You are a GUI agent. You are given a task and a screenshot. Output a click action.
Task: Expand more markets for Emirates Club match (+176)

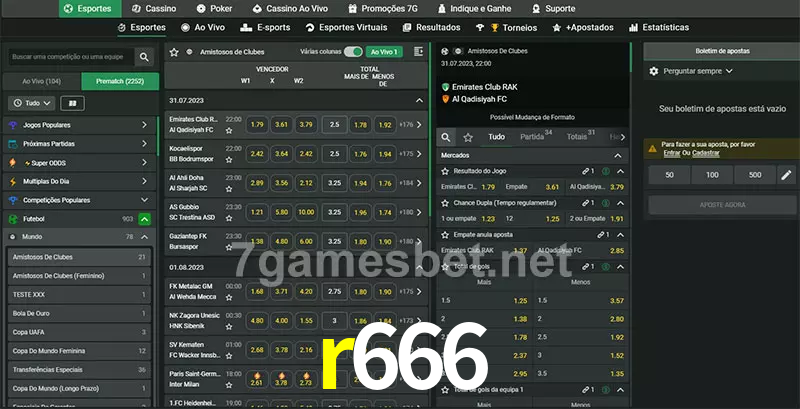(x=411, y=124)
